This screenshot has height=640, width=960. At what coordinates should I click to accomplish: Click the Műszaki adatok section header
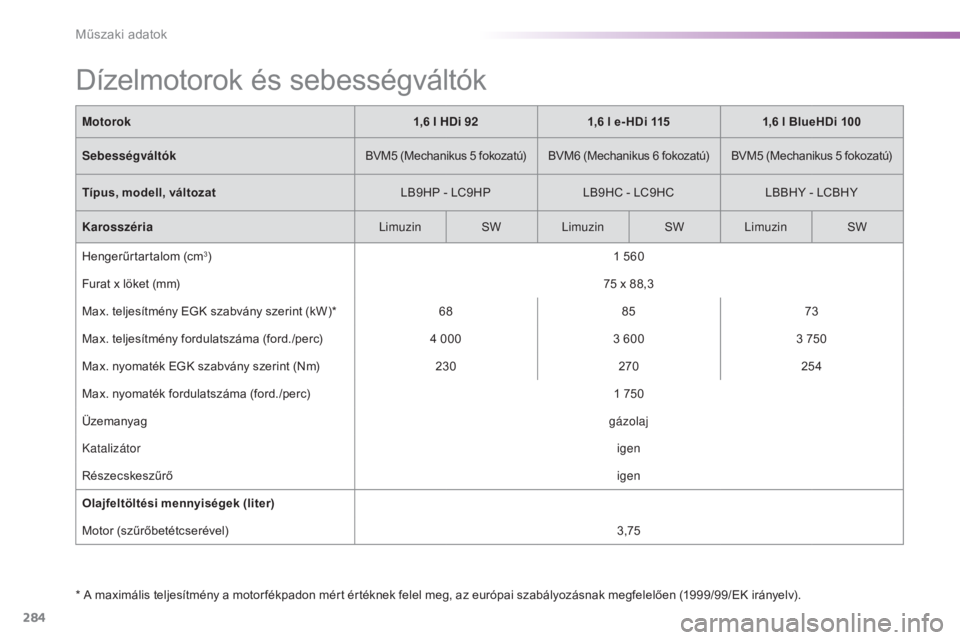point(121,34)
